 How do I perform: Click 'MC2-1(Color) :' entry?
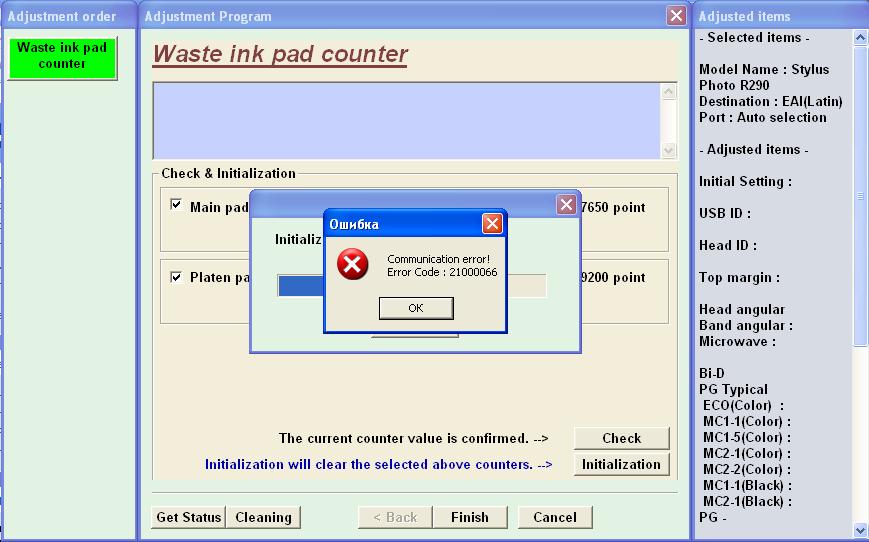(747, 454)
